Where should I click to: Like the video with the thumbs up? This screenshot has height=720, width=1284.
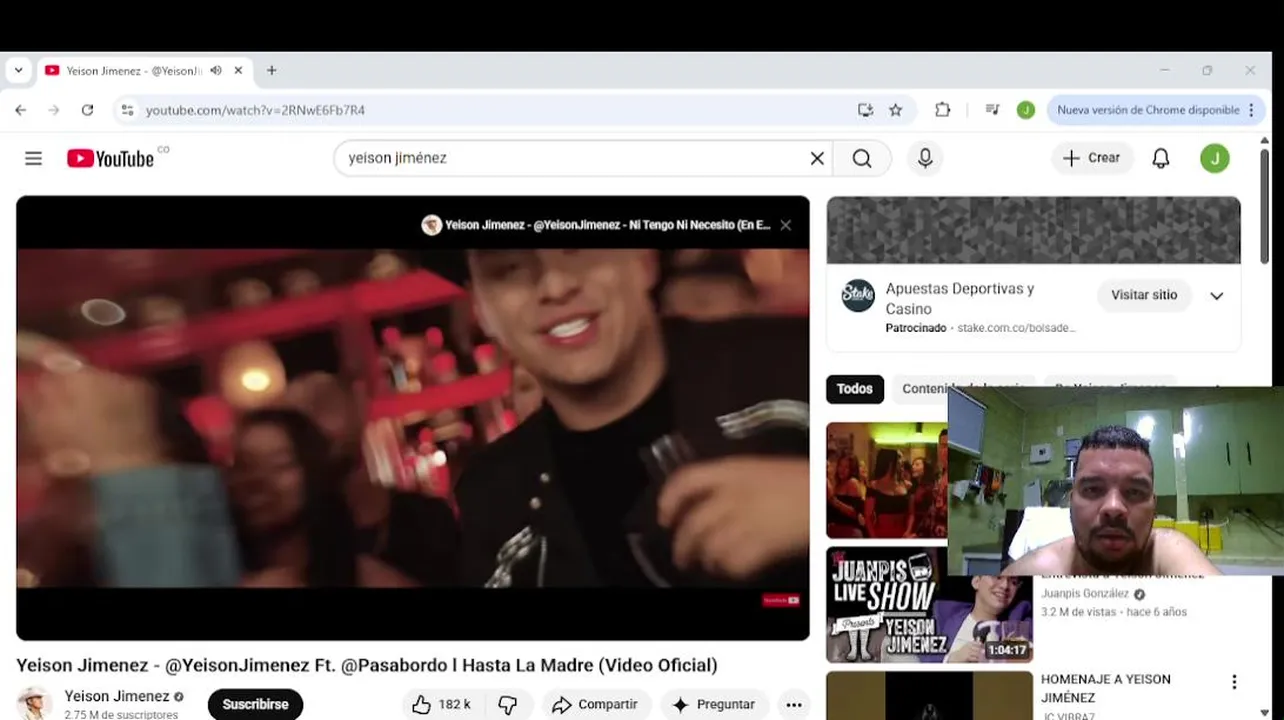(442, 705)
